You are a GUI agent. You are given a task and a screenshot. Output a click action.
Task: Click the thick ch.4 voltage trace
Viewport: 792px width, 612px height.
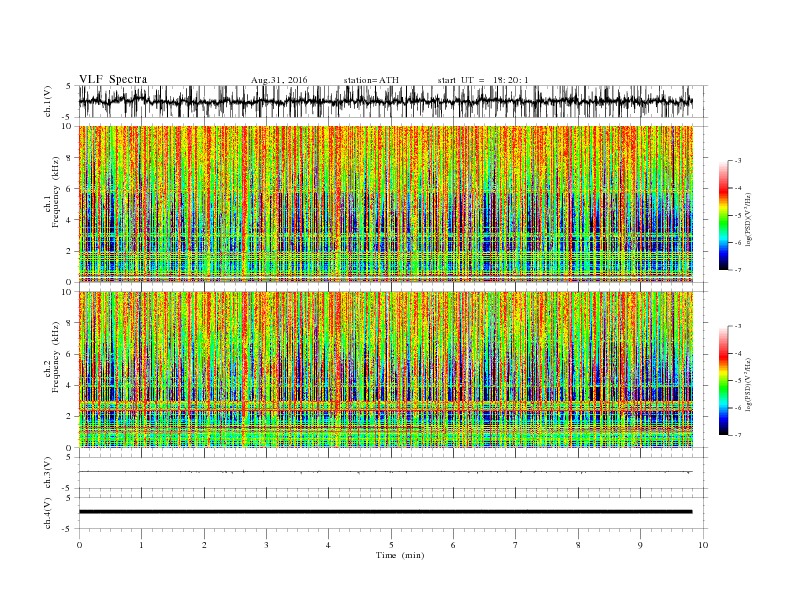385,512
